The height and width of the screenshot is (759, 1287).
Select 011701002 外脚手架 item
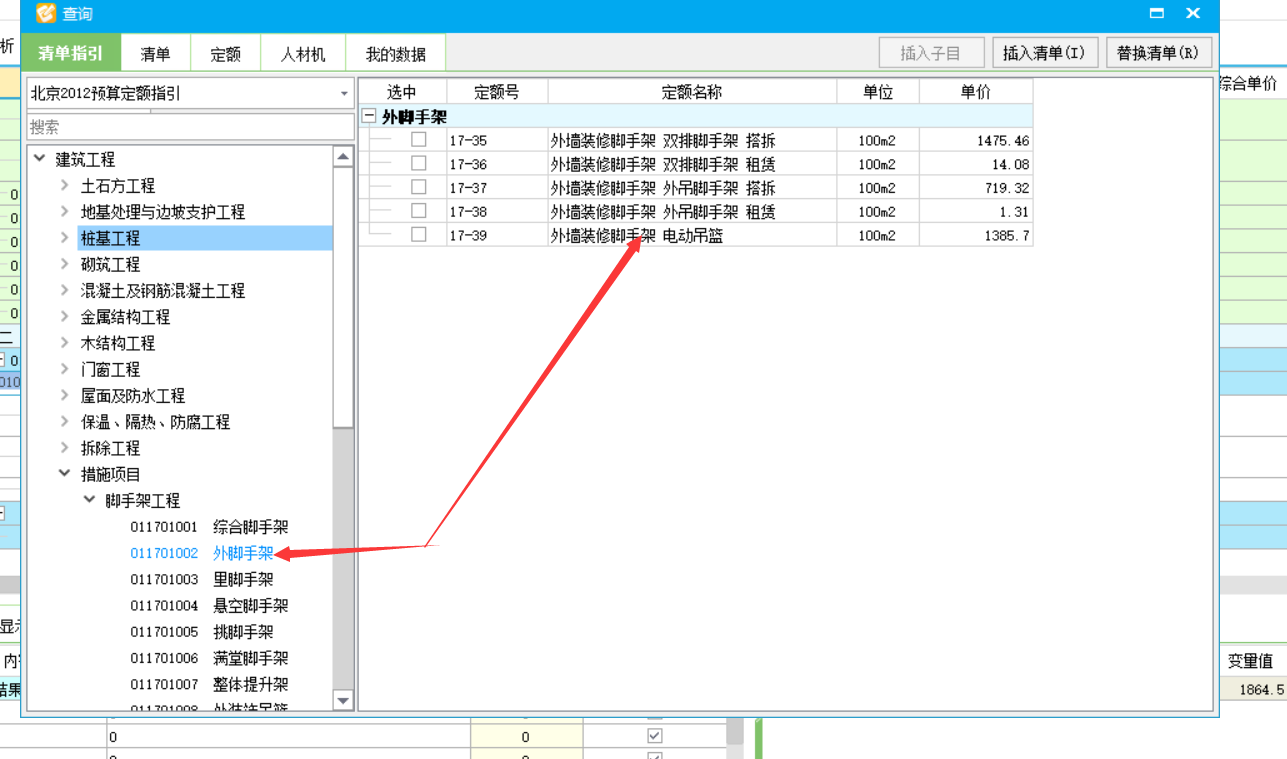click(x=202, y=553)
